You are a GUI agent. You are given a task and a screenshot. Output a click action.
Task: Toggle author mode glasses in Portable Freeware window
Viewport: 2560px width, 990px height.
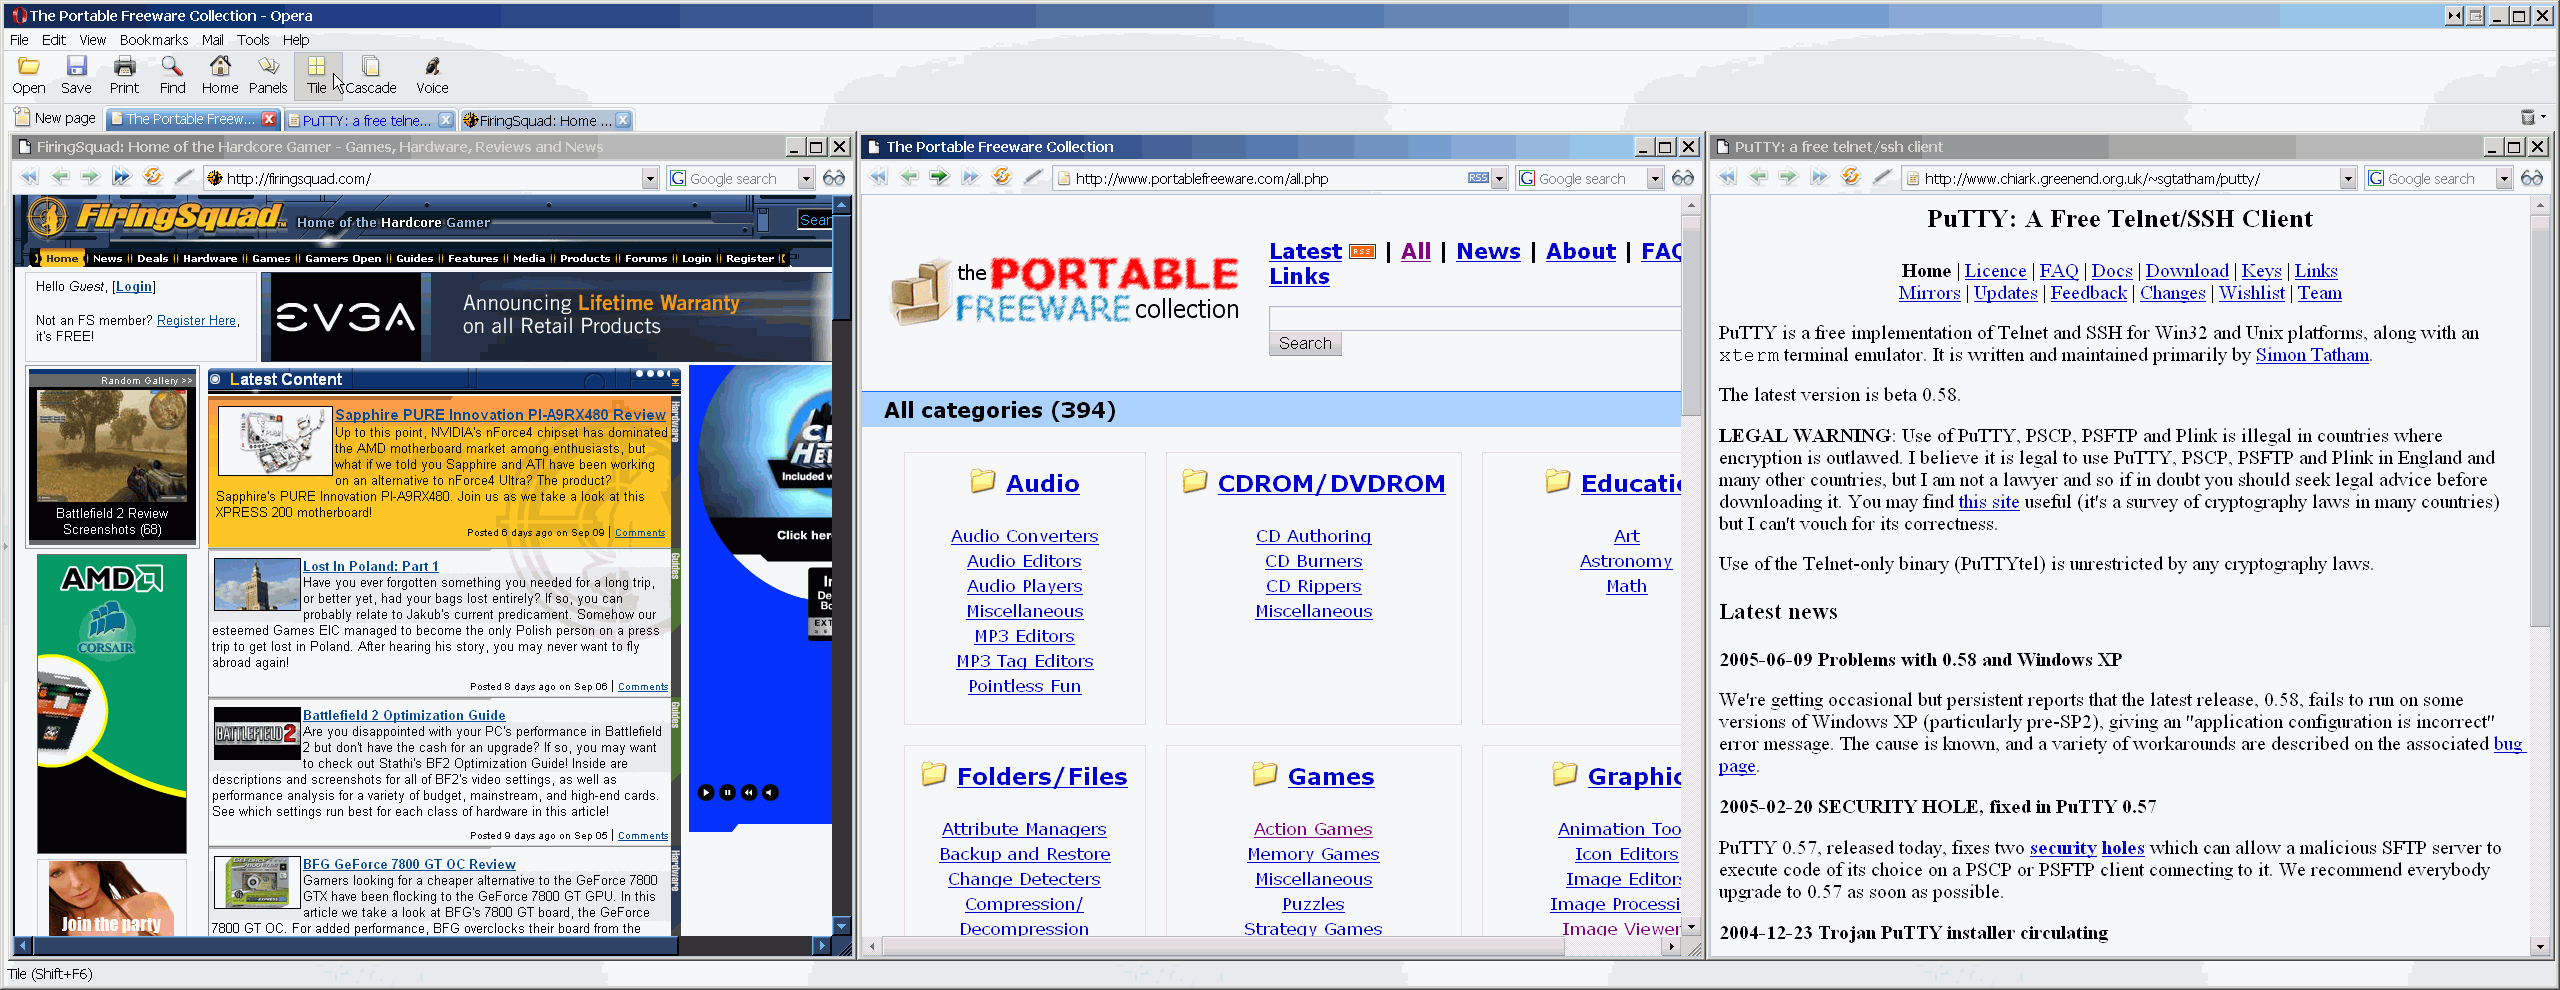coord(1683,178)
